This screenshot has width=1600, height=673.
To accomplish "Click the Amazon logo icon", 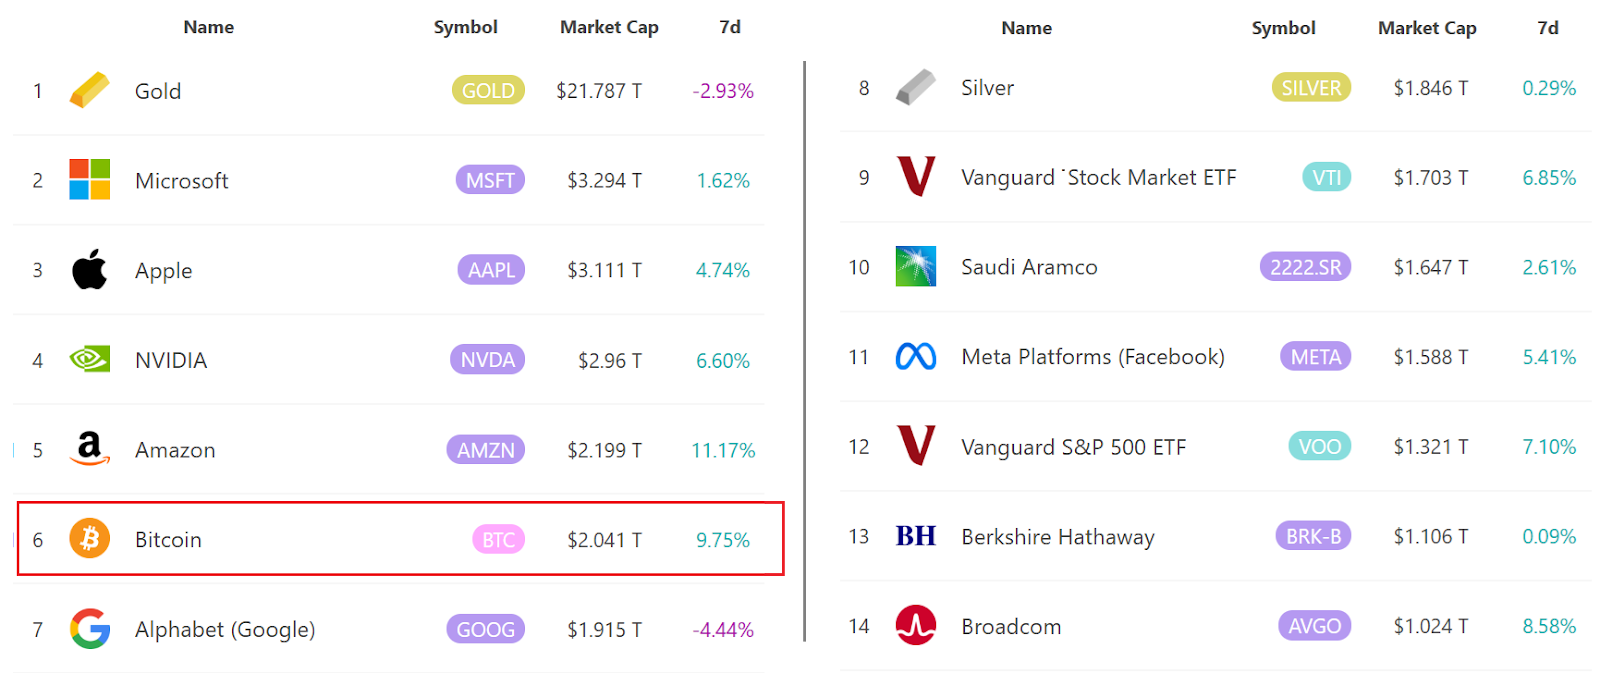I will pyautogui.click(x=89, y=449).
